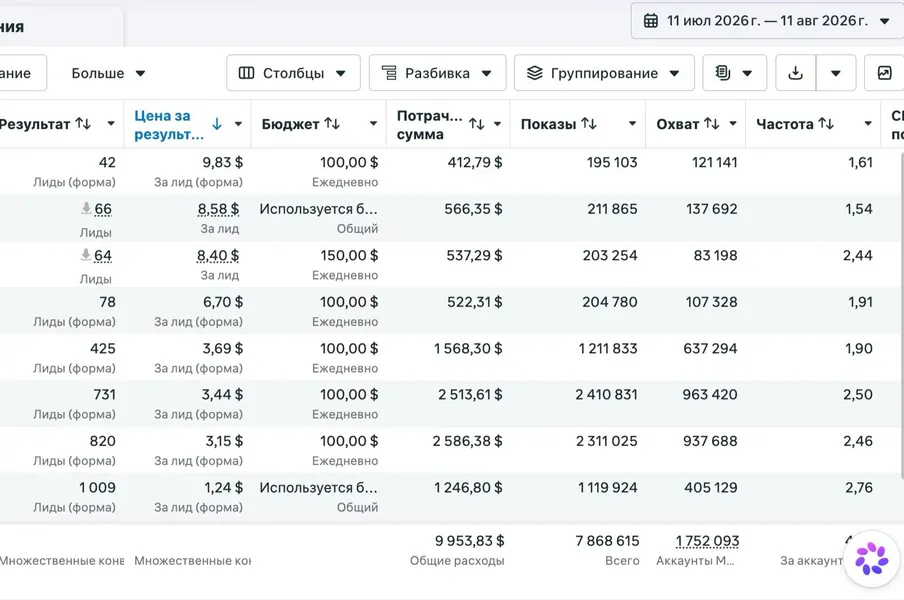Click the Разбивка breakdown icon
The image size is (904, 600).
(389, 73)
